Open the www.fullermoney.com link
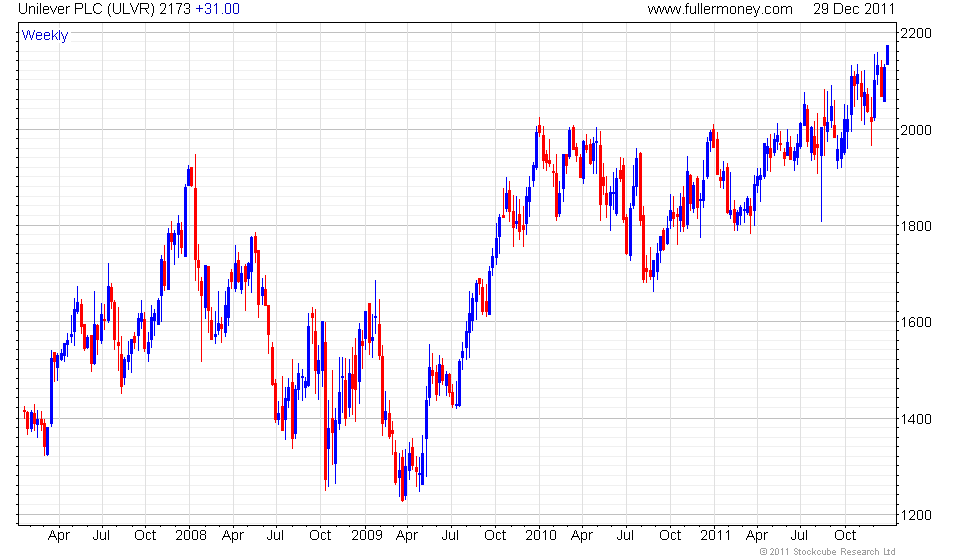This screenshot has height=560, width=980. point(719,9)
